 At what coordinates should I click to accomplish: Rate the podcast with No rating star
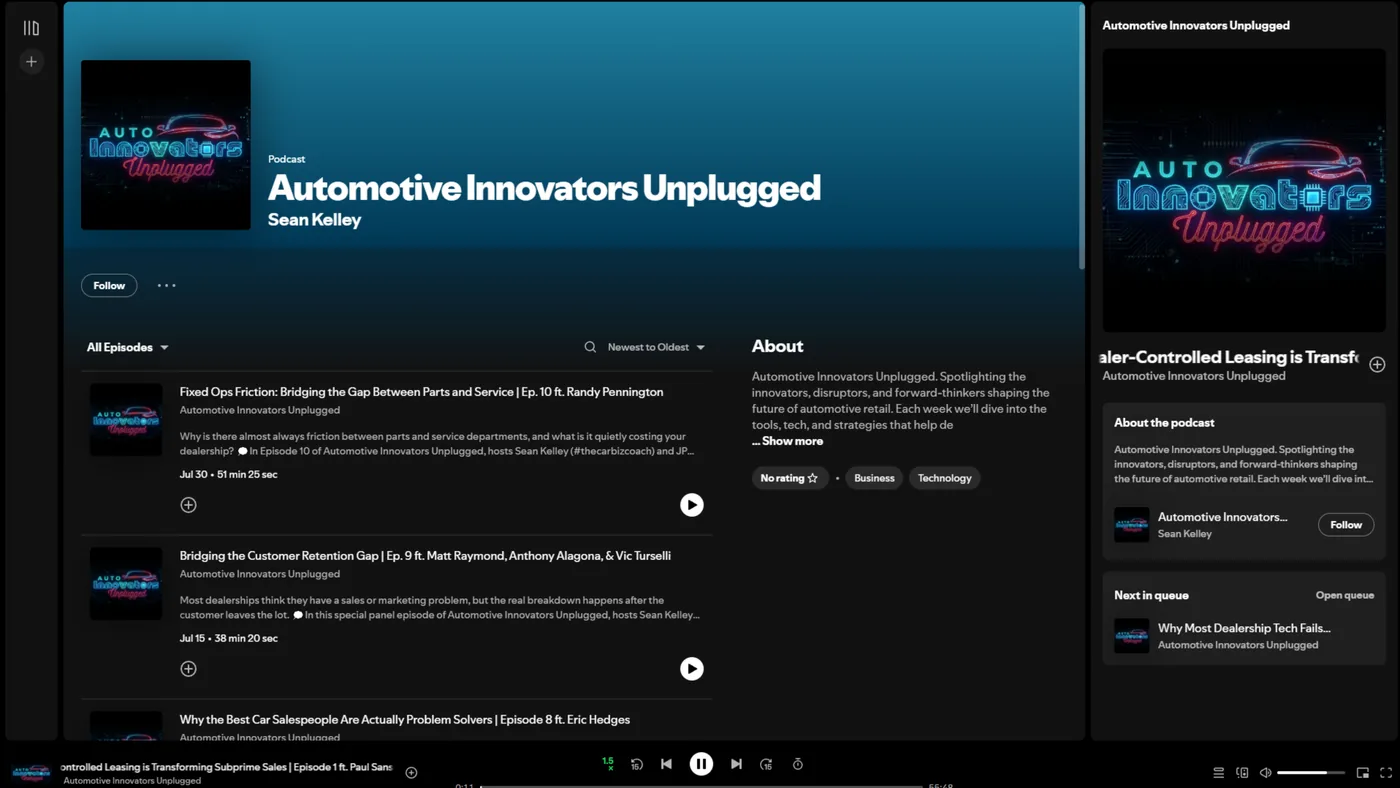(790, 478)
